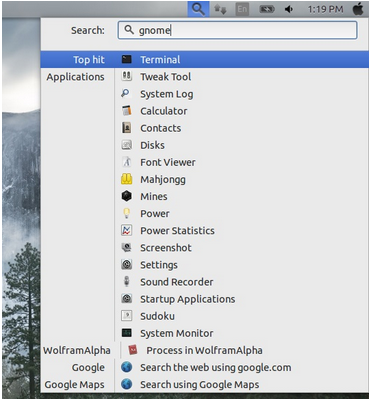371x399 pixels.
Task: Click the apple logo session menu
Action: pos(358,9)
